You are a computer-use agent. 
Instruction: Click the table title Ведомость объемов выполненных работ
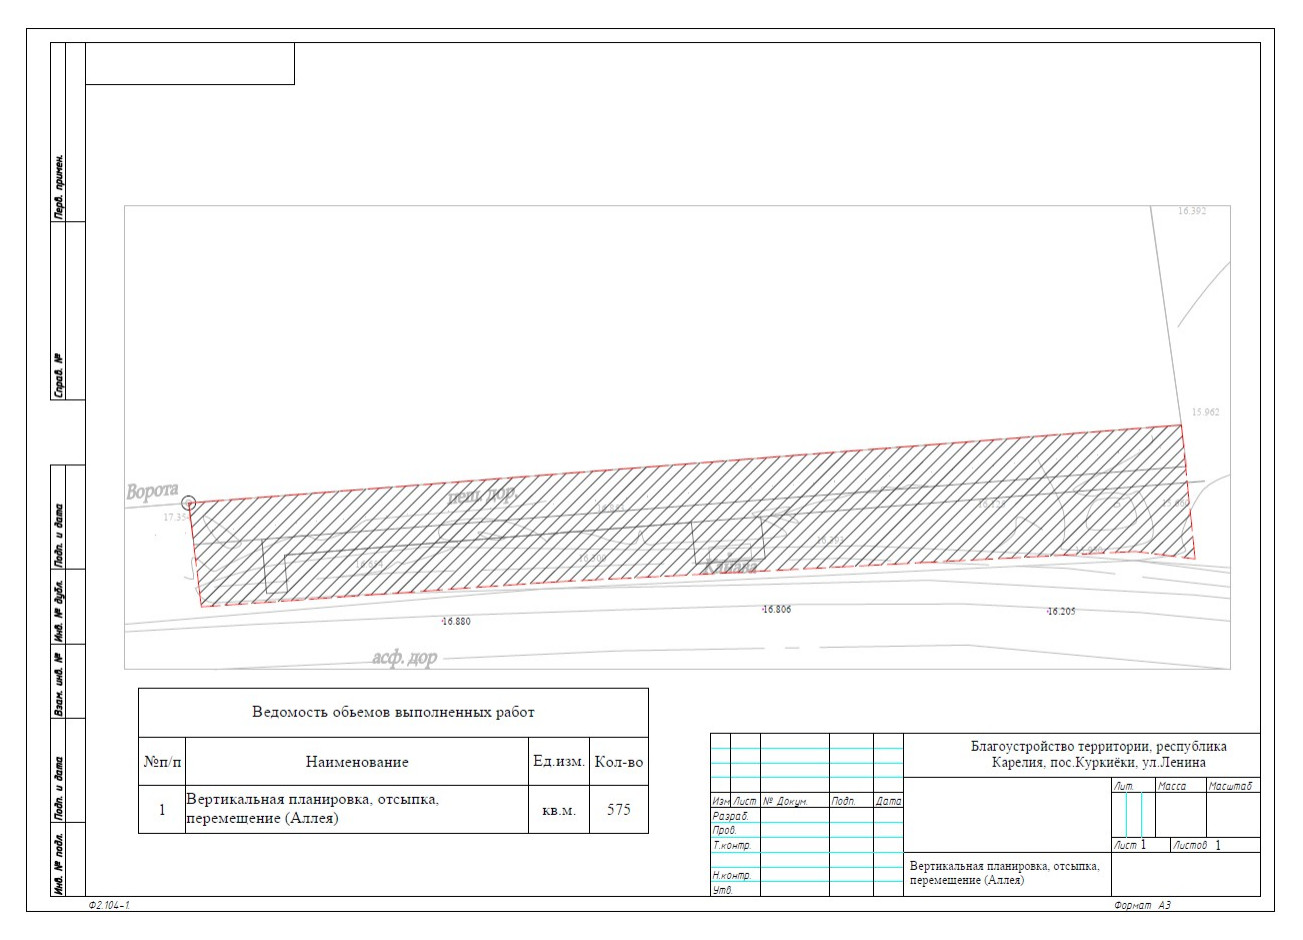click(x=393, y=713)
